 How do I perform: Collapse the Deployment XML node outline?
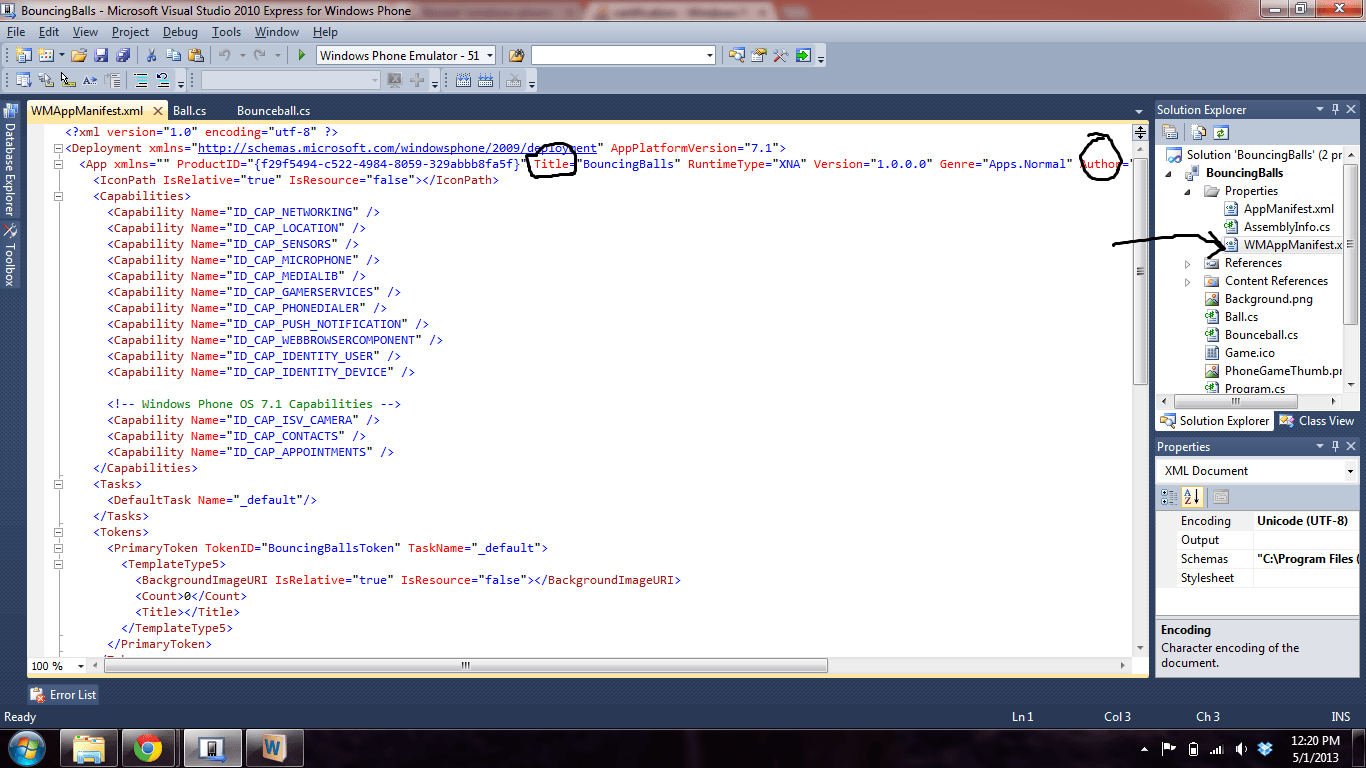(57, 148)
